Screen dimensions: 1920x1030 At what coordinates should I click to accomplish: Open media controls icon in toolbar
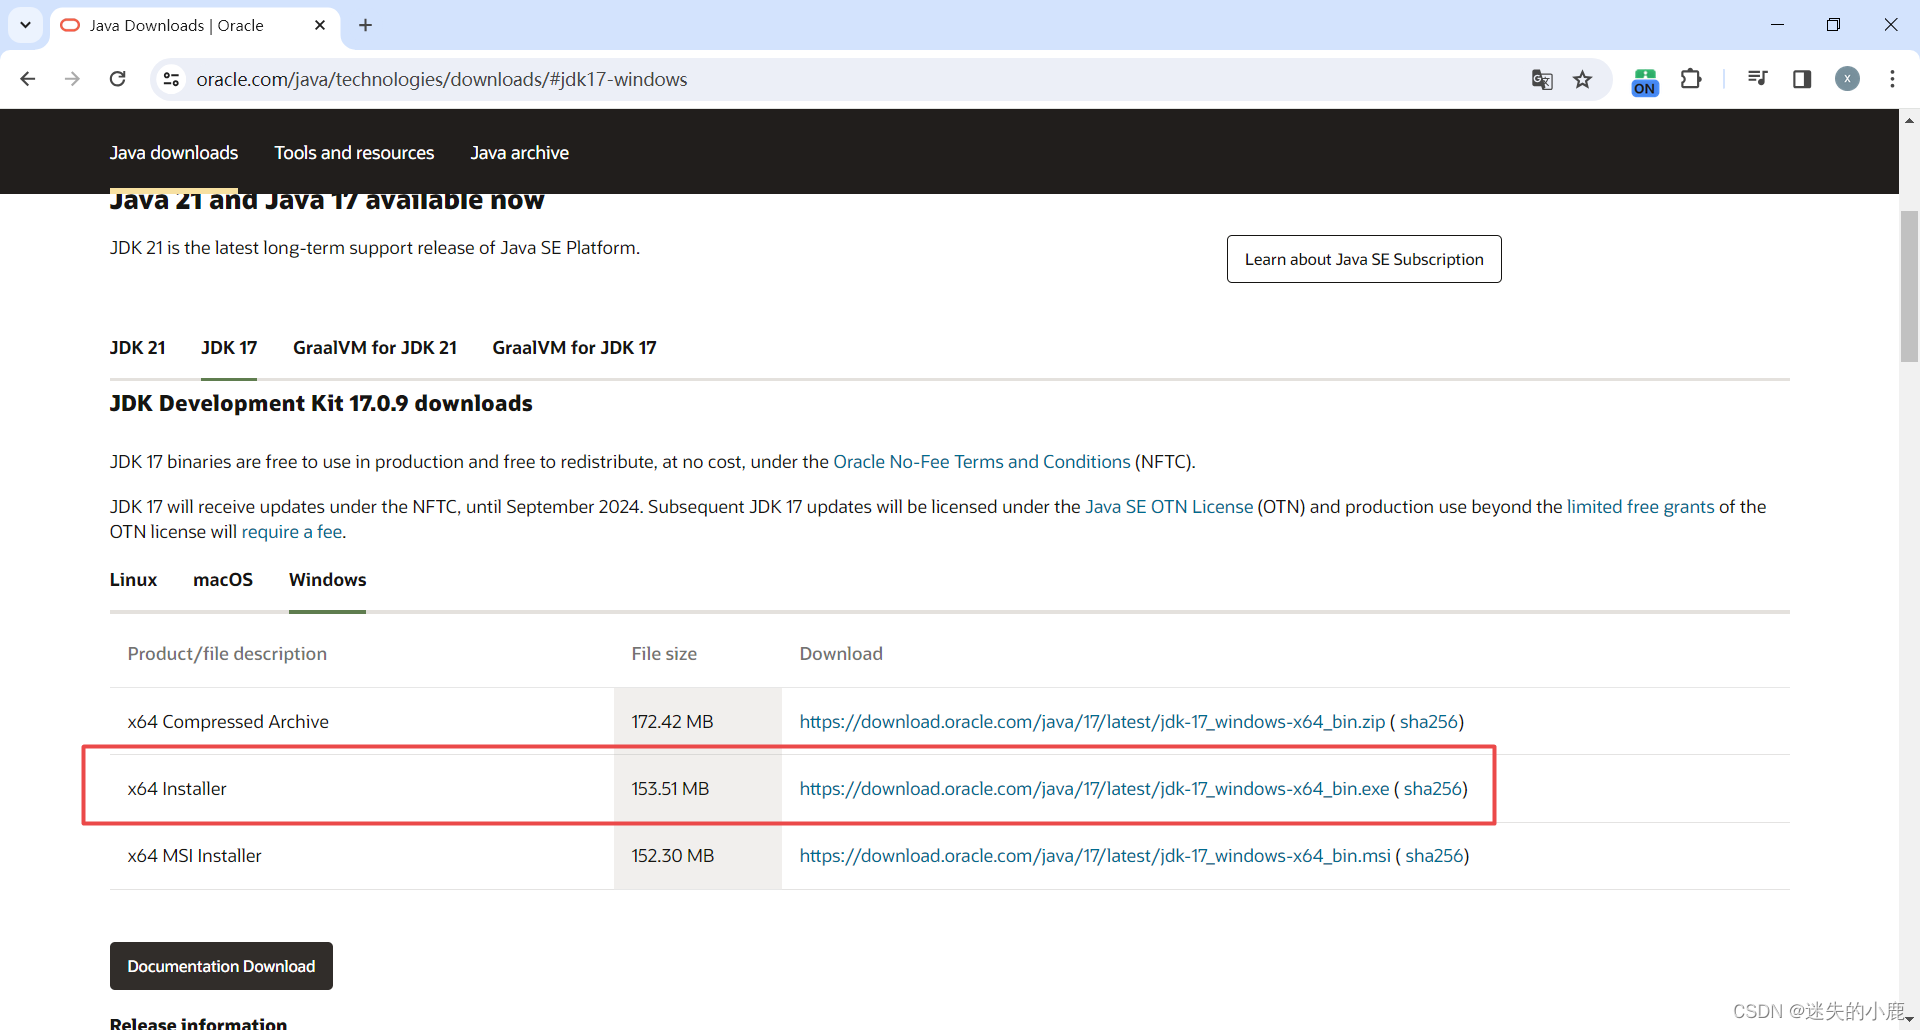pyautogui.click(x=1757, y=79)
